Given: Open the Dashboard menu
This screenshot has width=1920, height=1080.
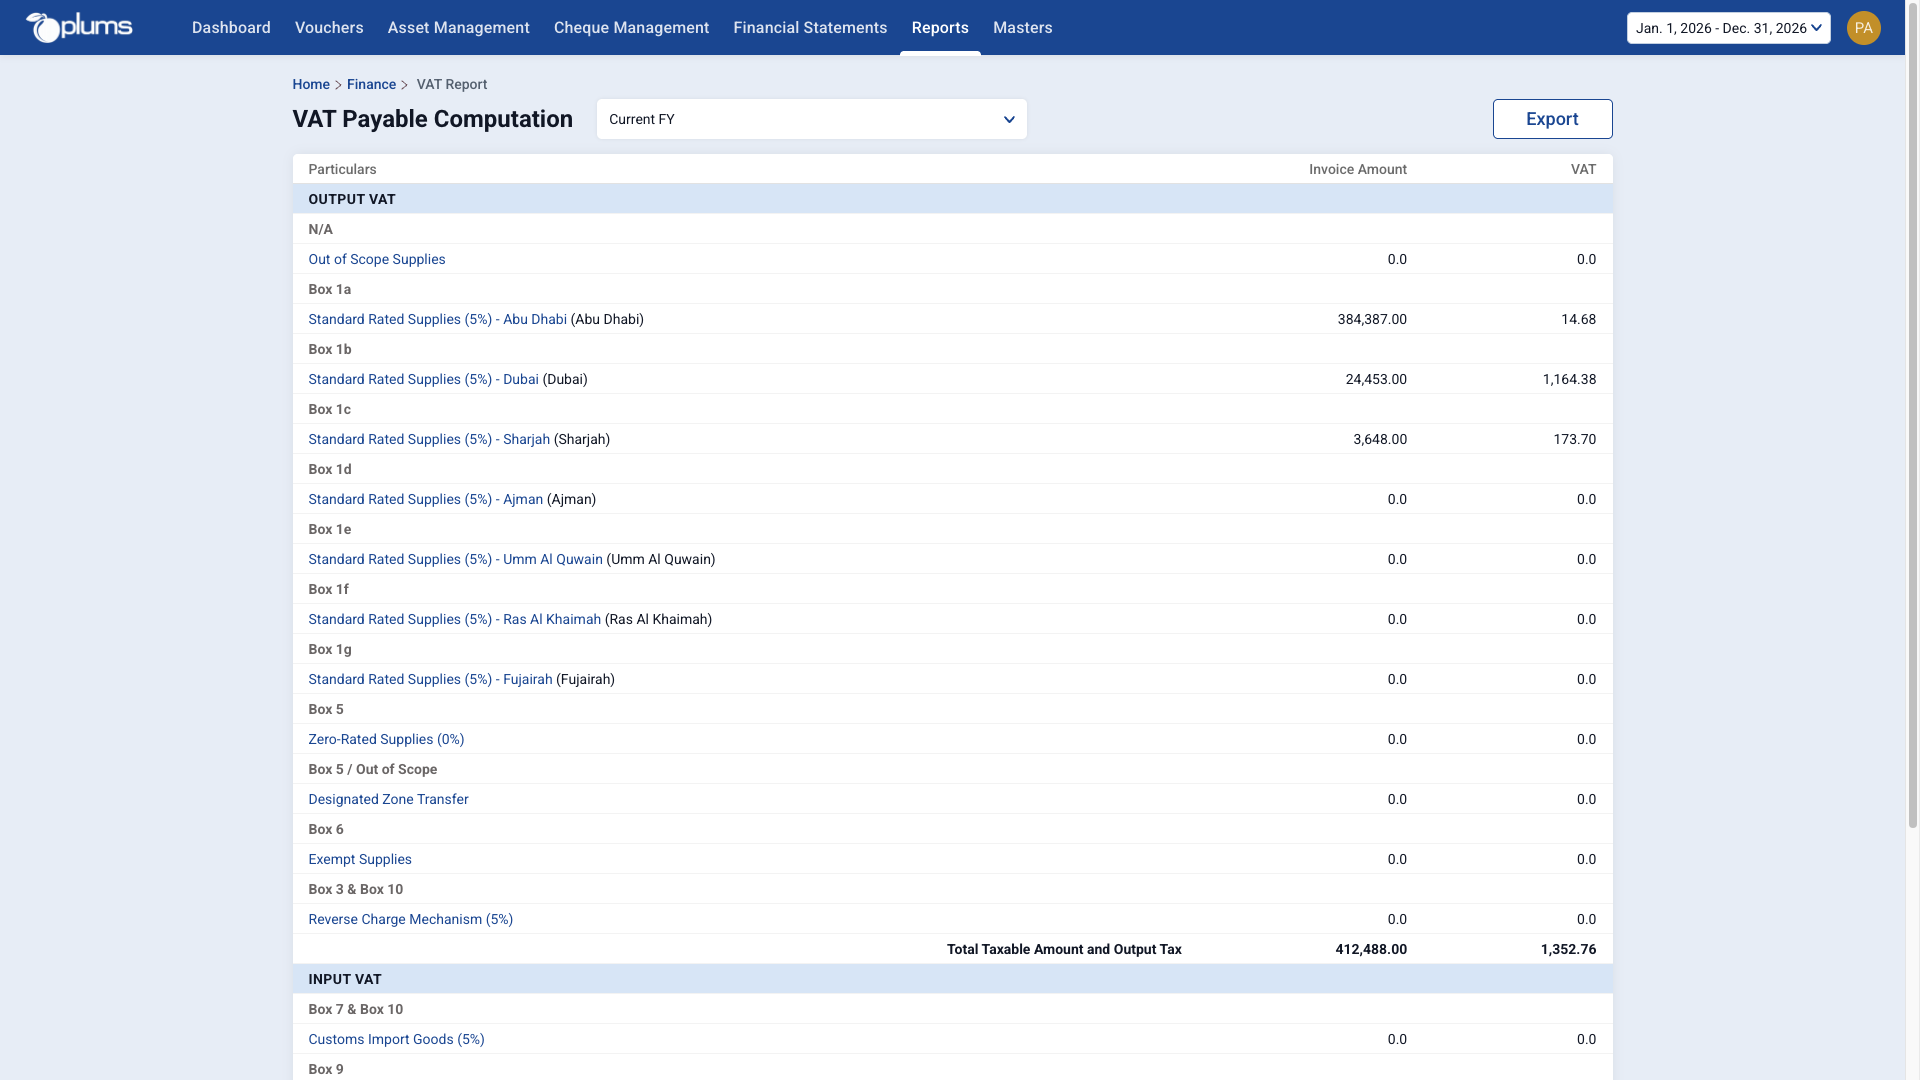Looking at the screenshot, I should coord(231,28).
